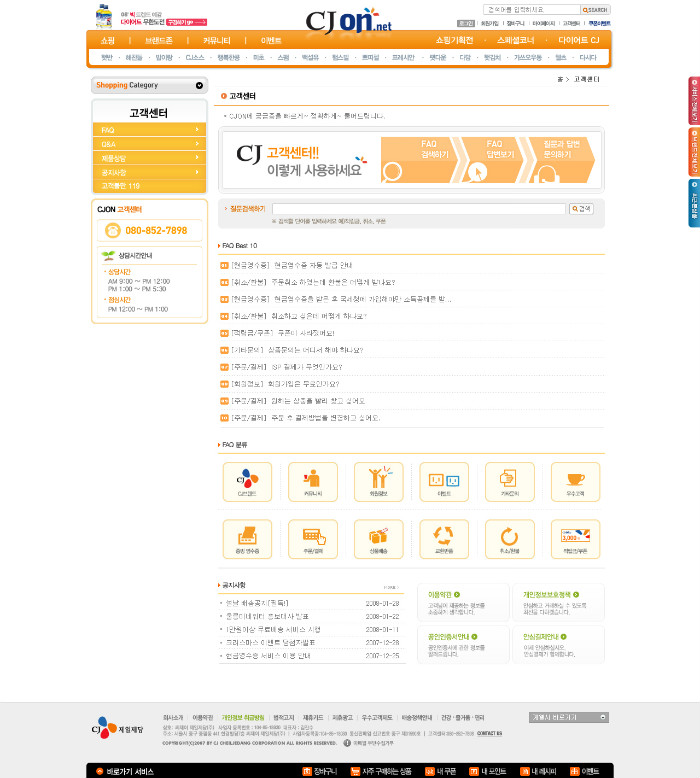Open the 이벤트 main navigation menu

pos(271,40)
